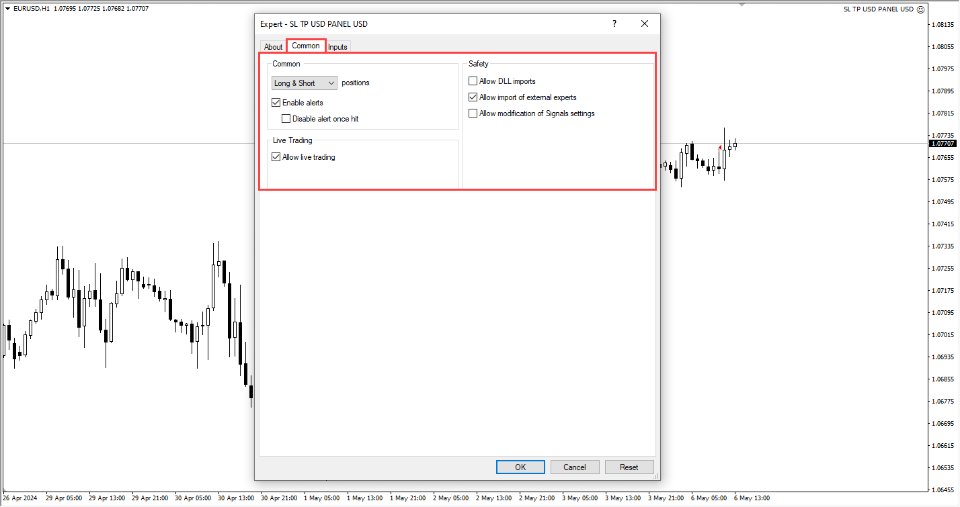Confirm with the OK button

(x=520, y=467)
